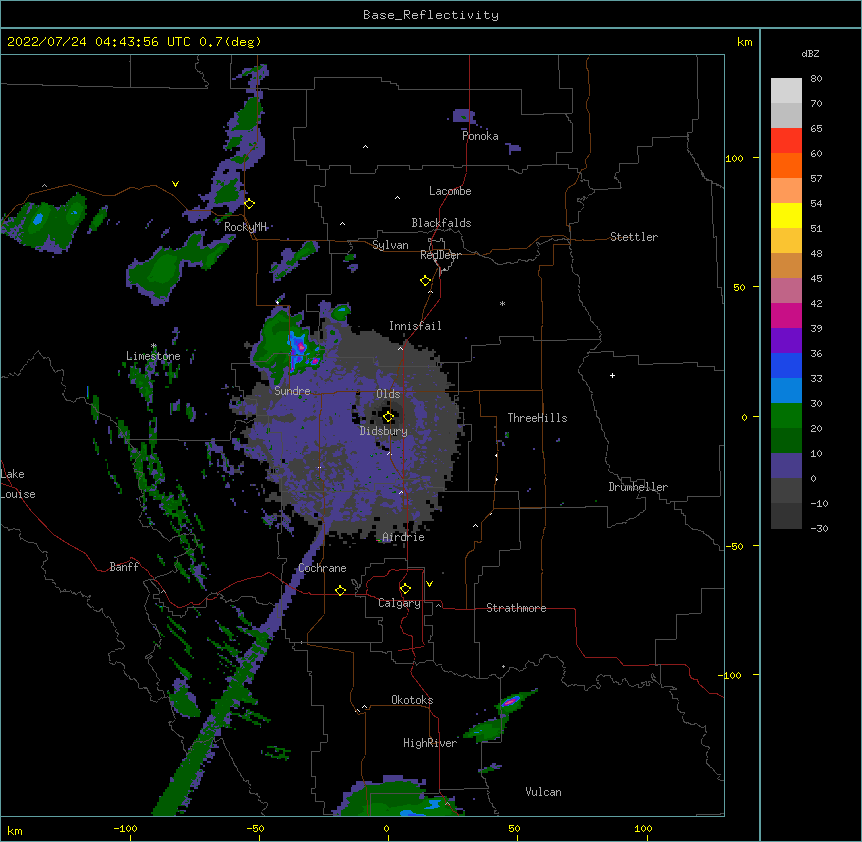Click the 100 label on the right axis
This screenshot has width=862, height=842.
point(734,158)
